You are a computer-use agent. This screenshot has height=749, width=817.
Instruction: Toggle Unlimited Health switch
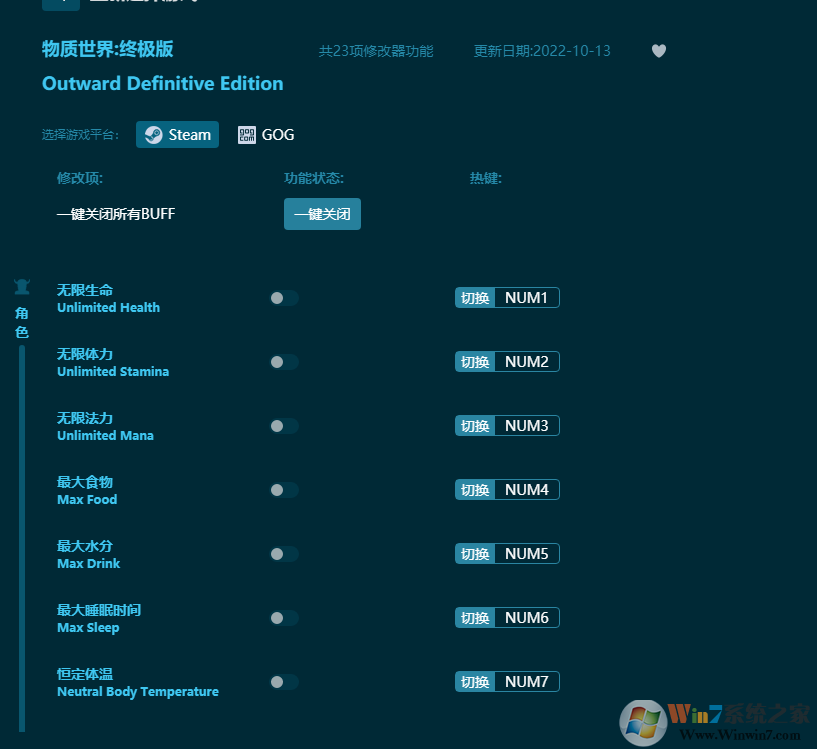click(284, 298)
